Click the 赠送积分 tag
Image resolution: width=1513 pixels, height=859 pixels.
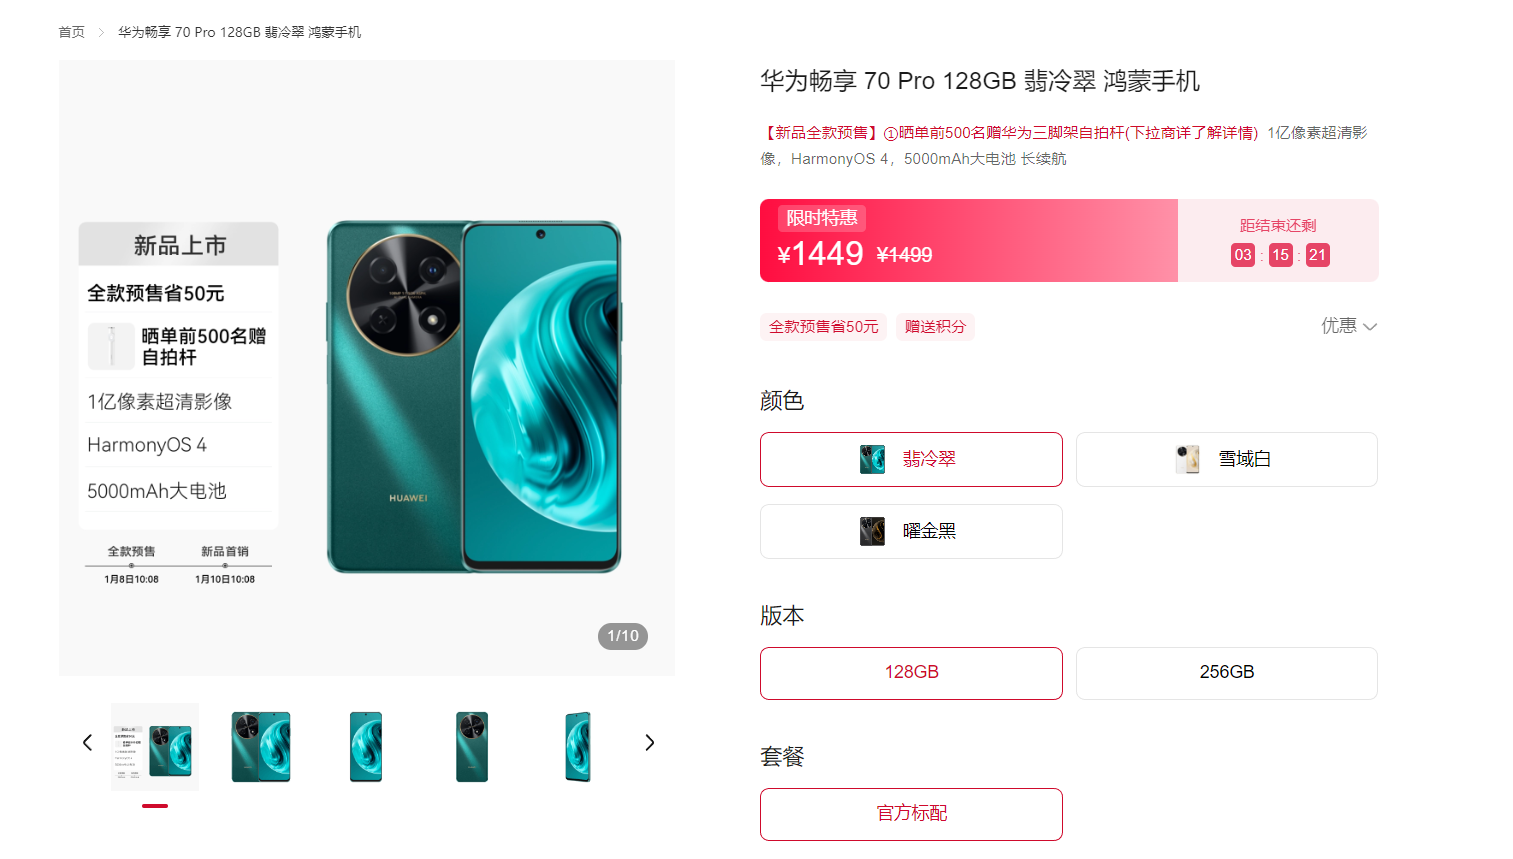click(935, 327)
